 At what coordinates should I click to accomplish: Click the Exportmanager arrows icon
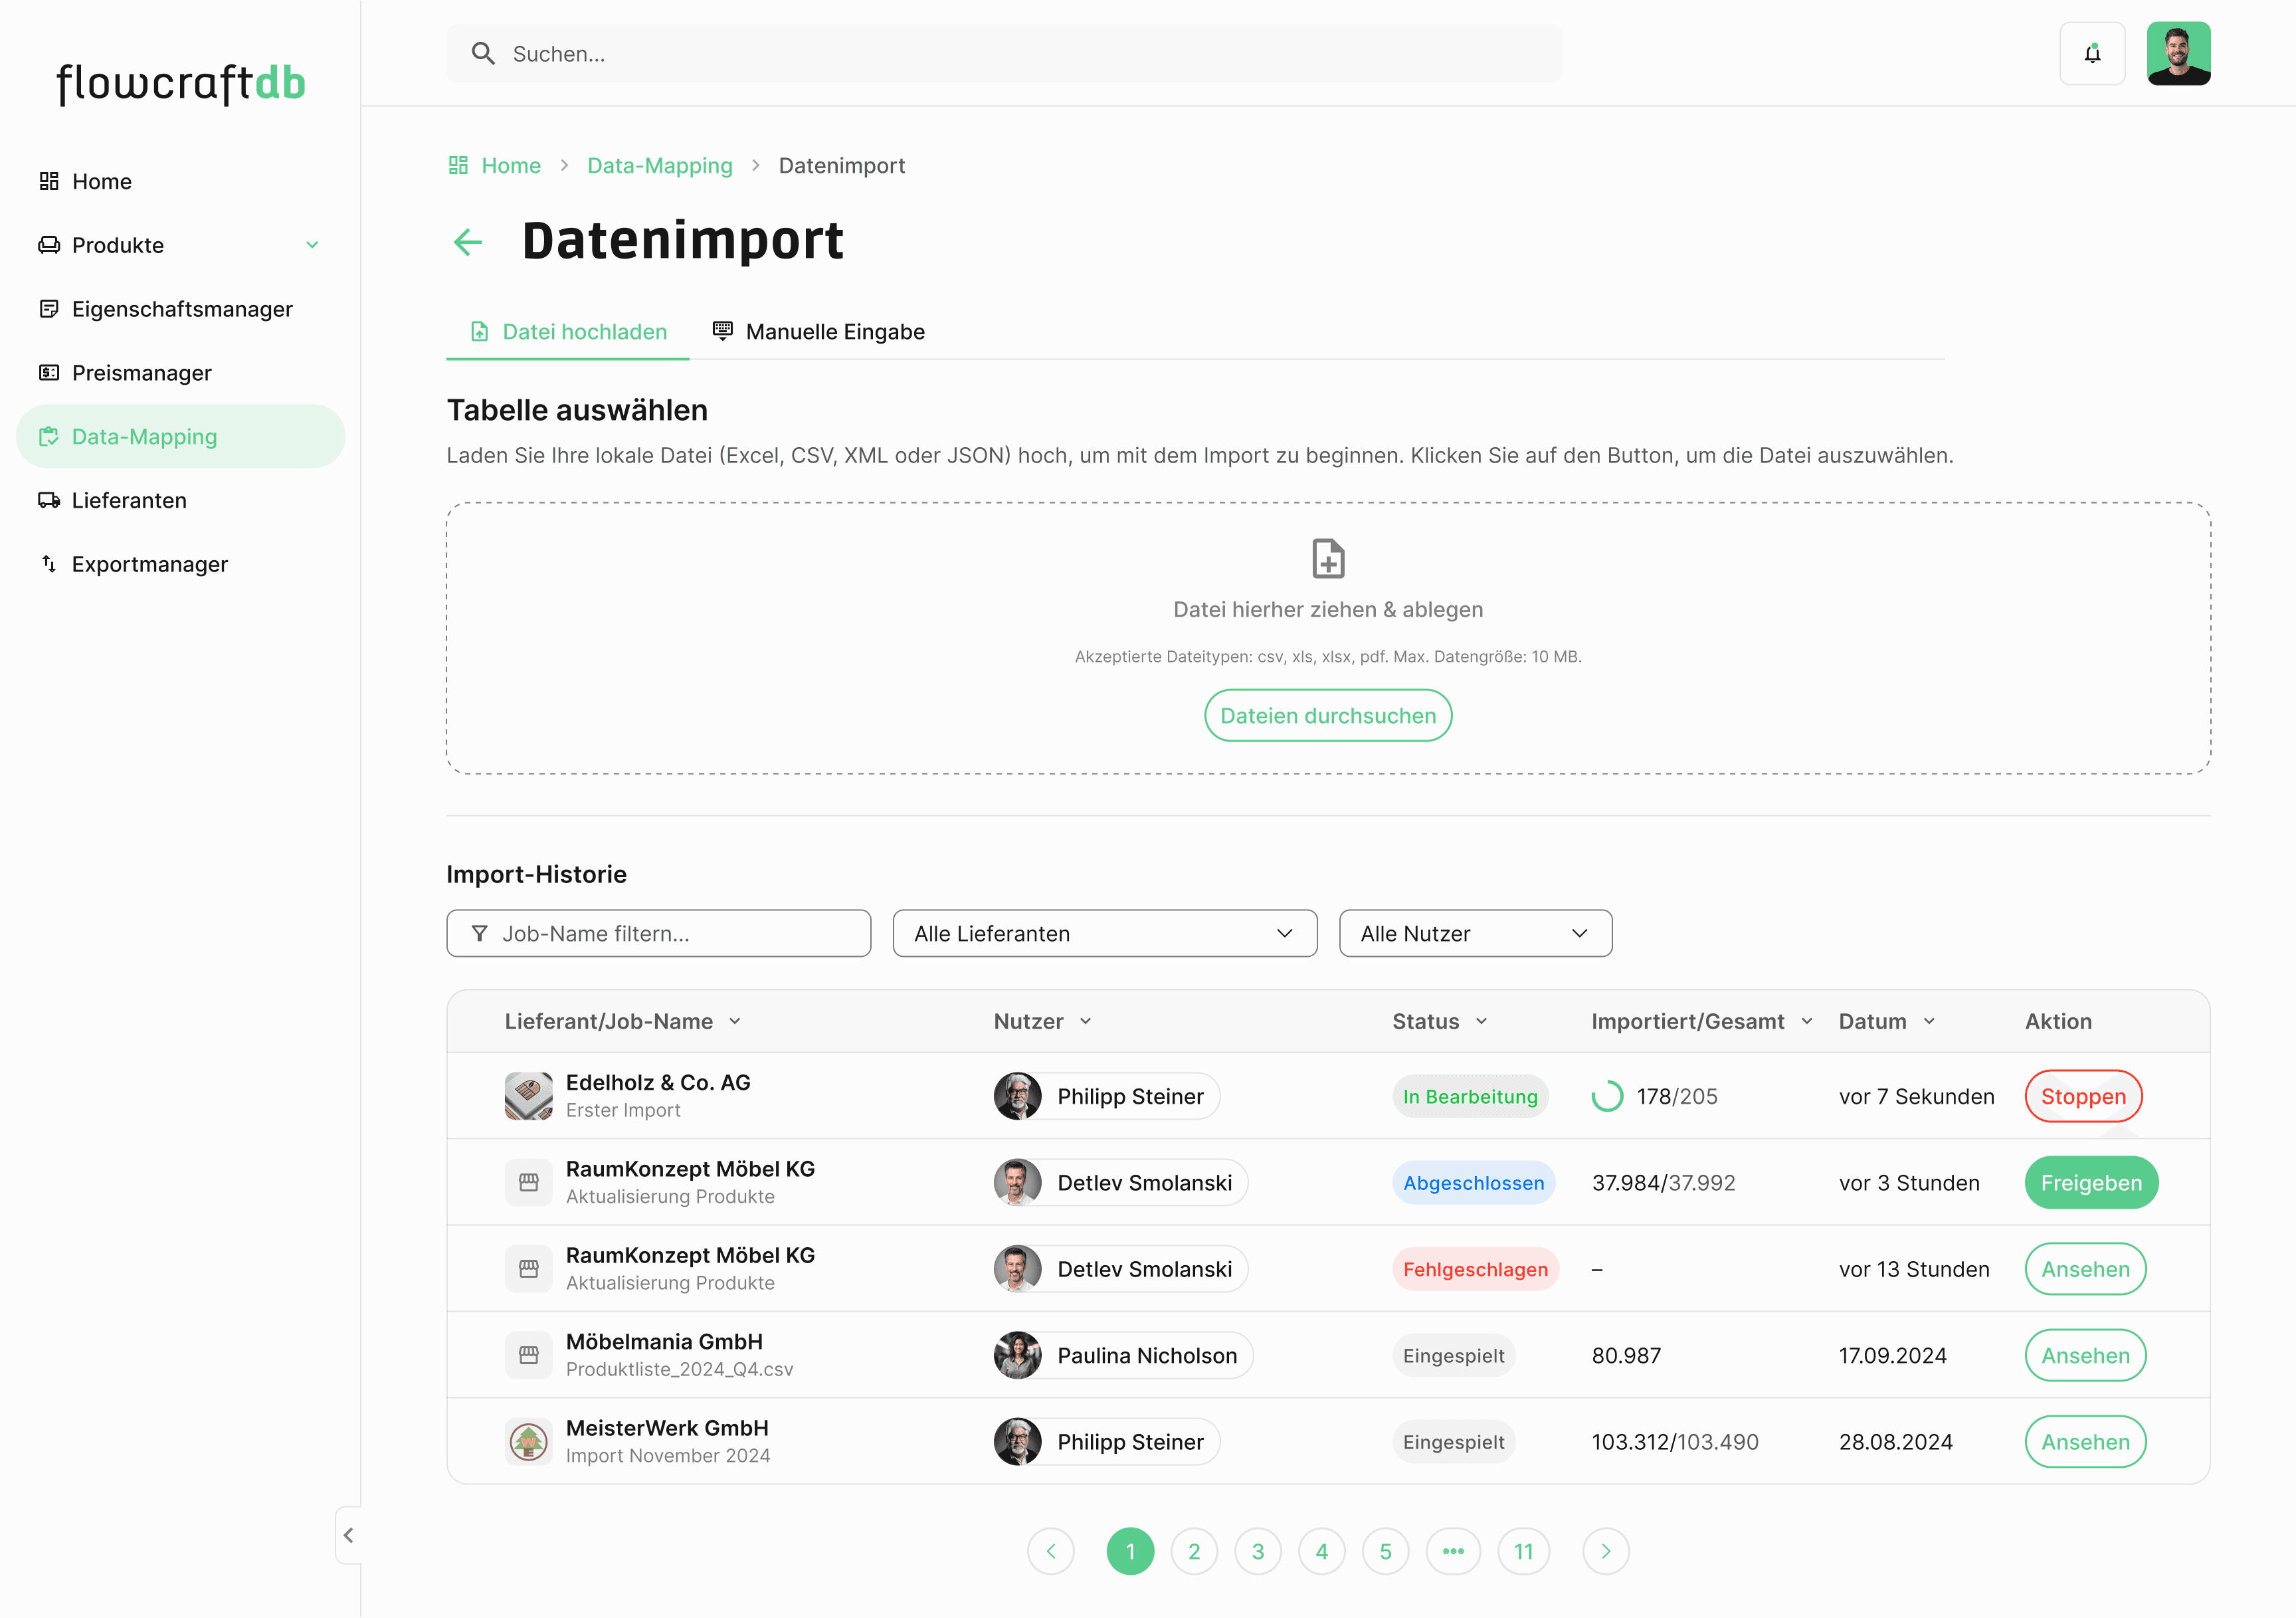pyautogui.click(x=48, y=564)
